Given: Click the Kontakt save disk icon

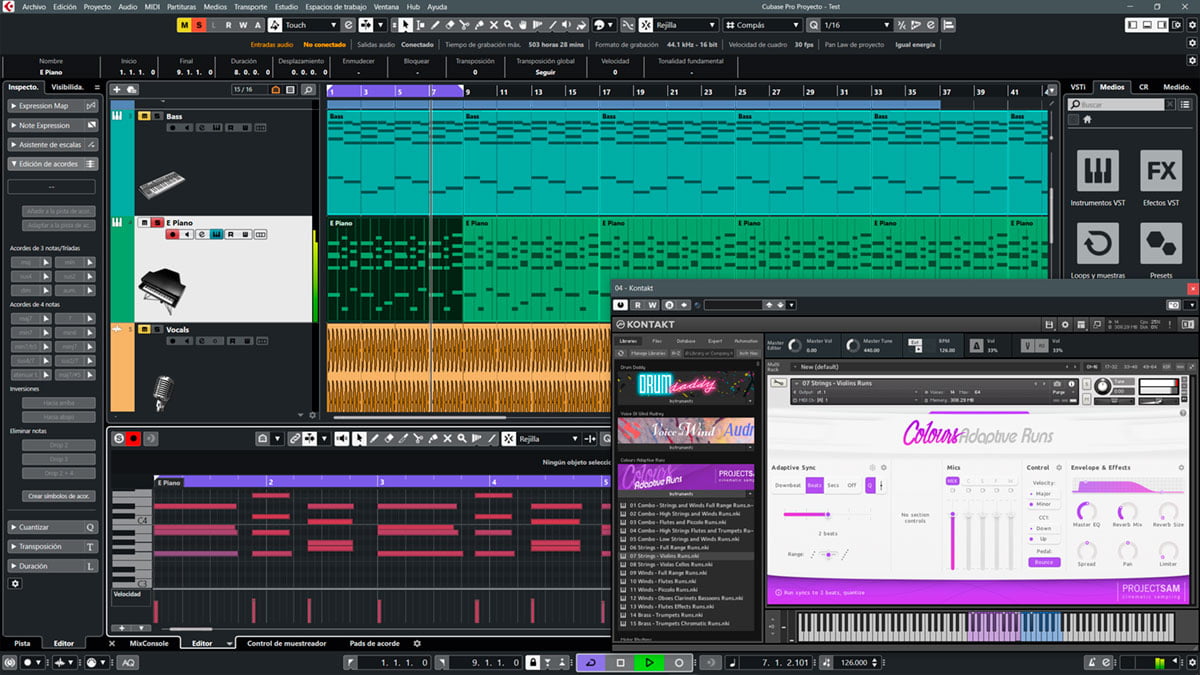Looking at the screenshot, I should pyautogui.click(x=1048, y=324).
